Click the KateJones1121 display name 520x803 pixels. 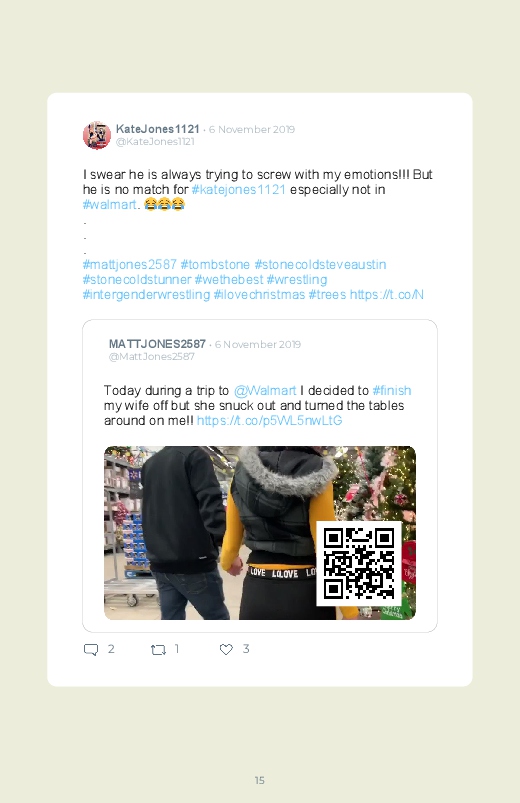pyautogui.click(x=157, y=129)
